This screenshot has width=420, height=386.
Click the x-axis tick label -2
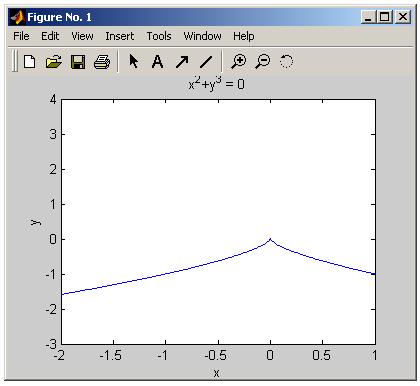pyautogui.click(x=59, y=355)
